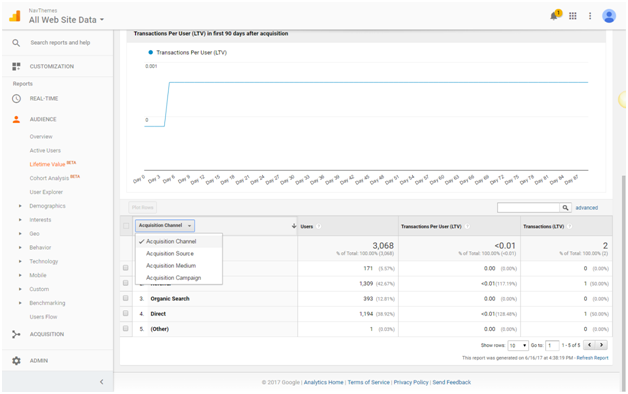Open the Show rows dropdown

(x=518, y=345)
